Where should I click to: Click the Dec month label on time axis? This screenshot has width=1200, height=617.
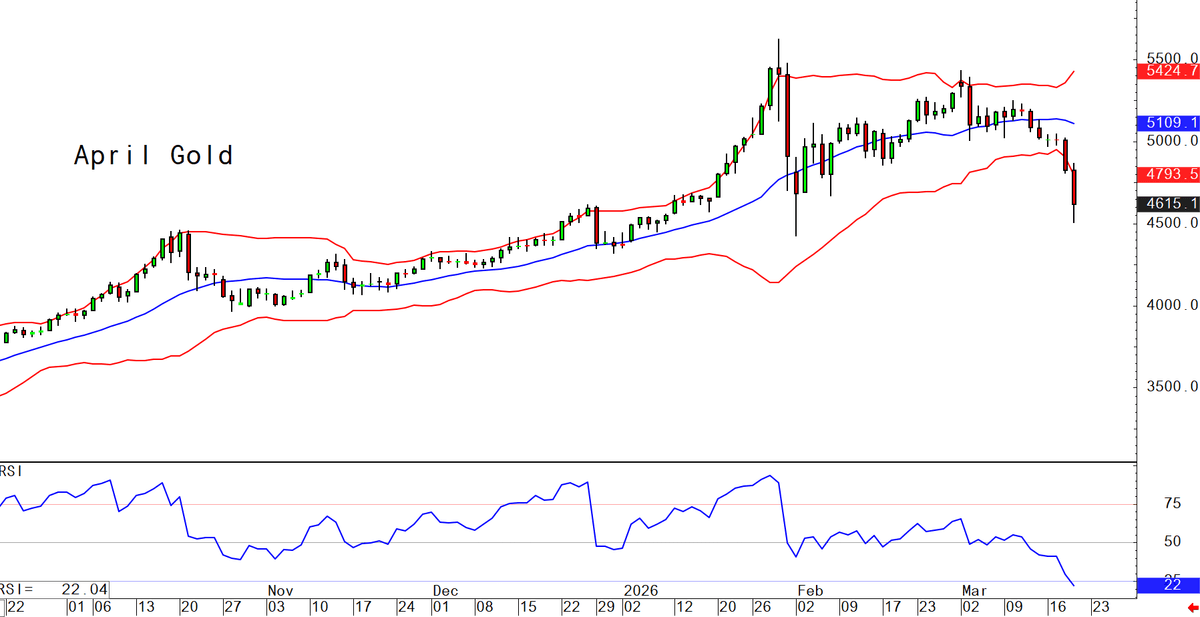click(445, 591)
